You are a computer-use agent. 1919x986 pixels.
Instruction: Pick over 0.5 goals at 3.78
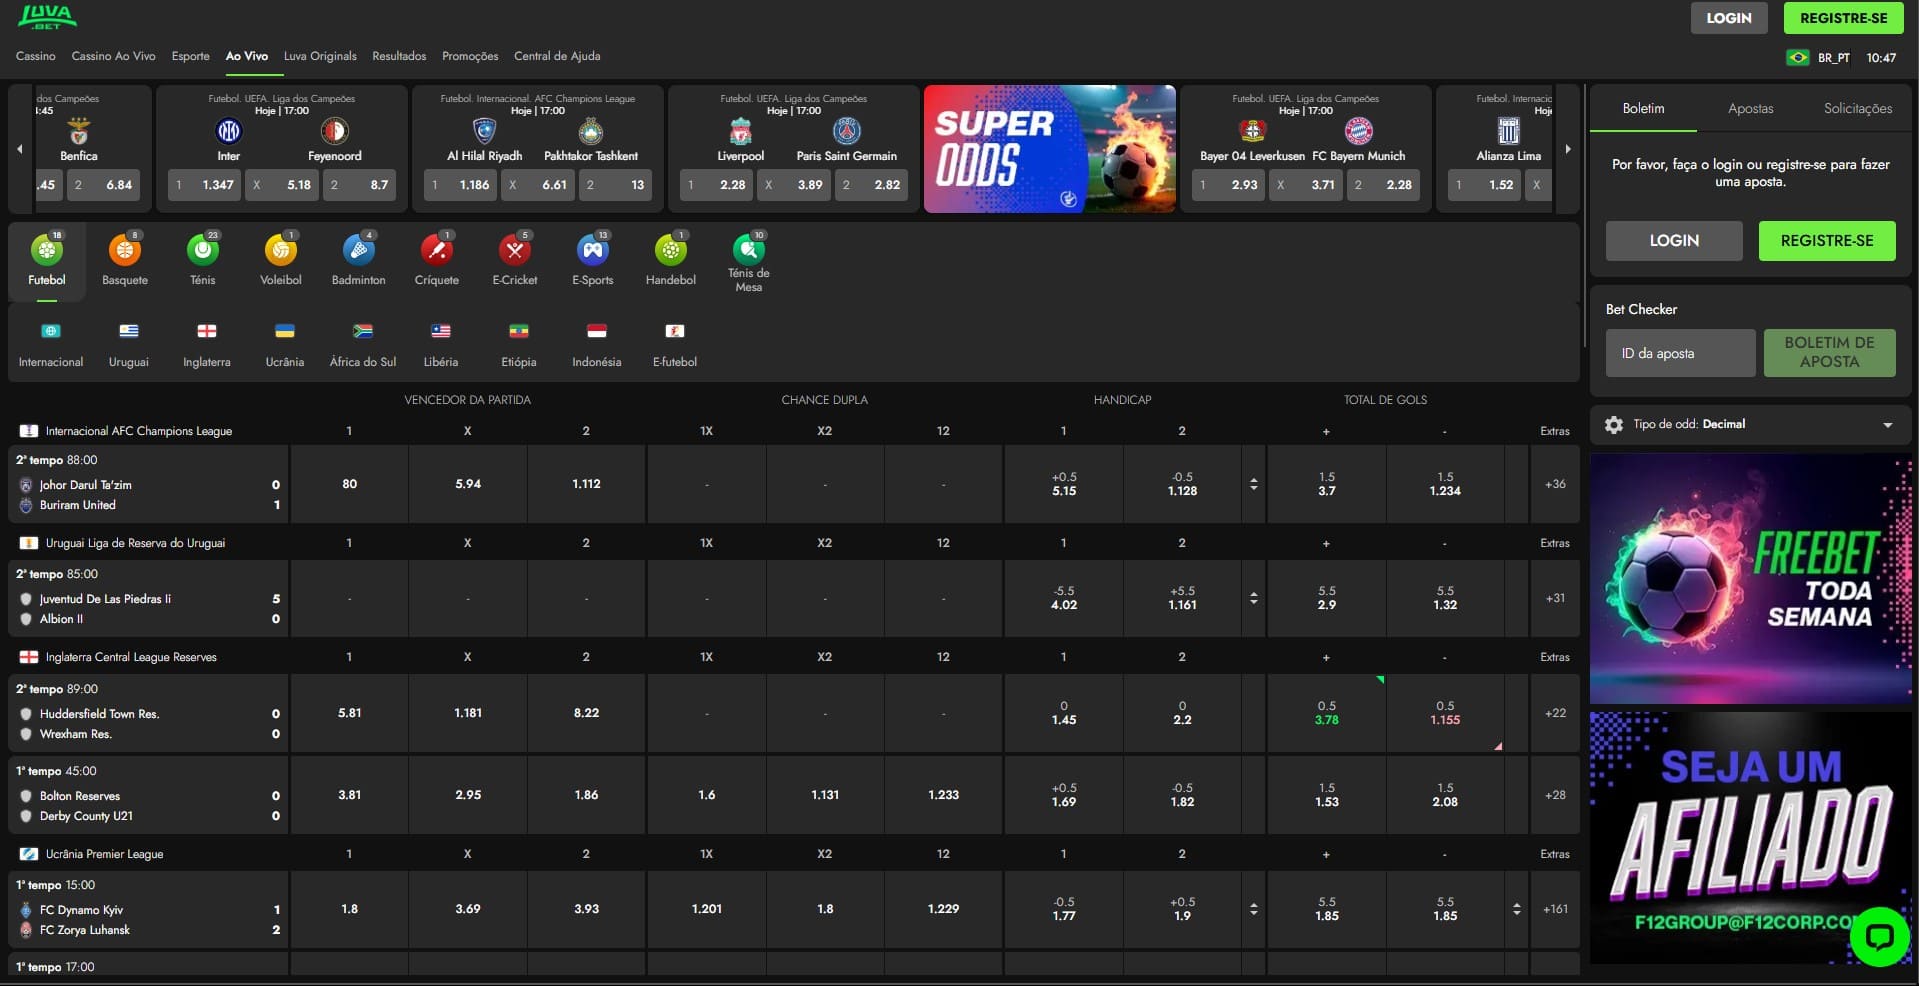tap(1326, 713)
